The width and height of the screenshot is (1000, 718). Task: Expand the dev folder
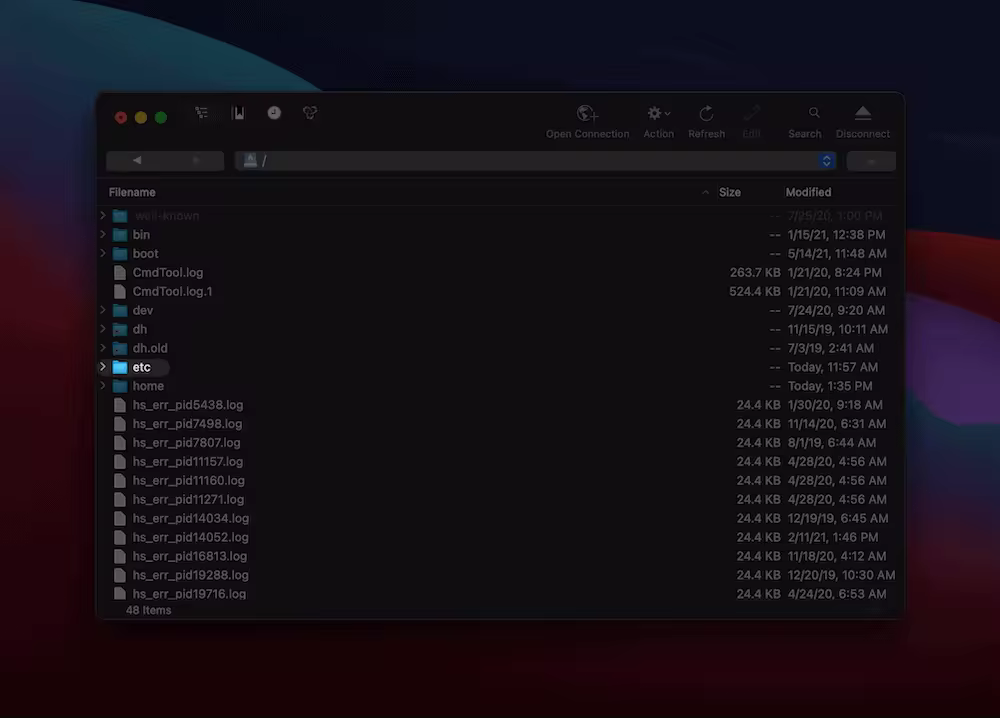(103, 310)
